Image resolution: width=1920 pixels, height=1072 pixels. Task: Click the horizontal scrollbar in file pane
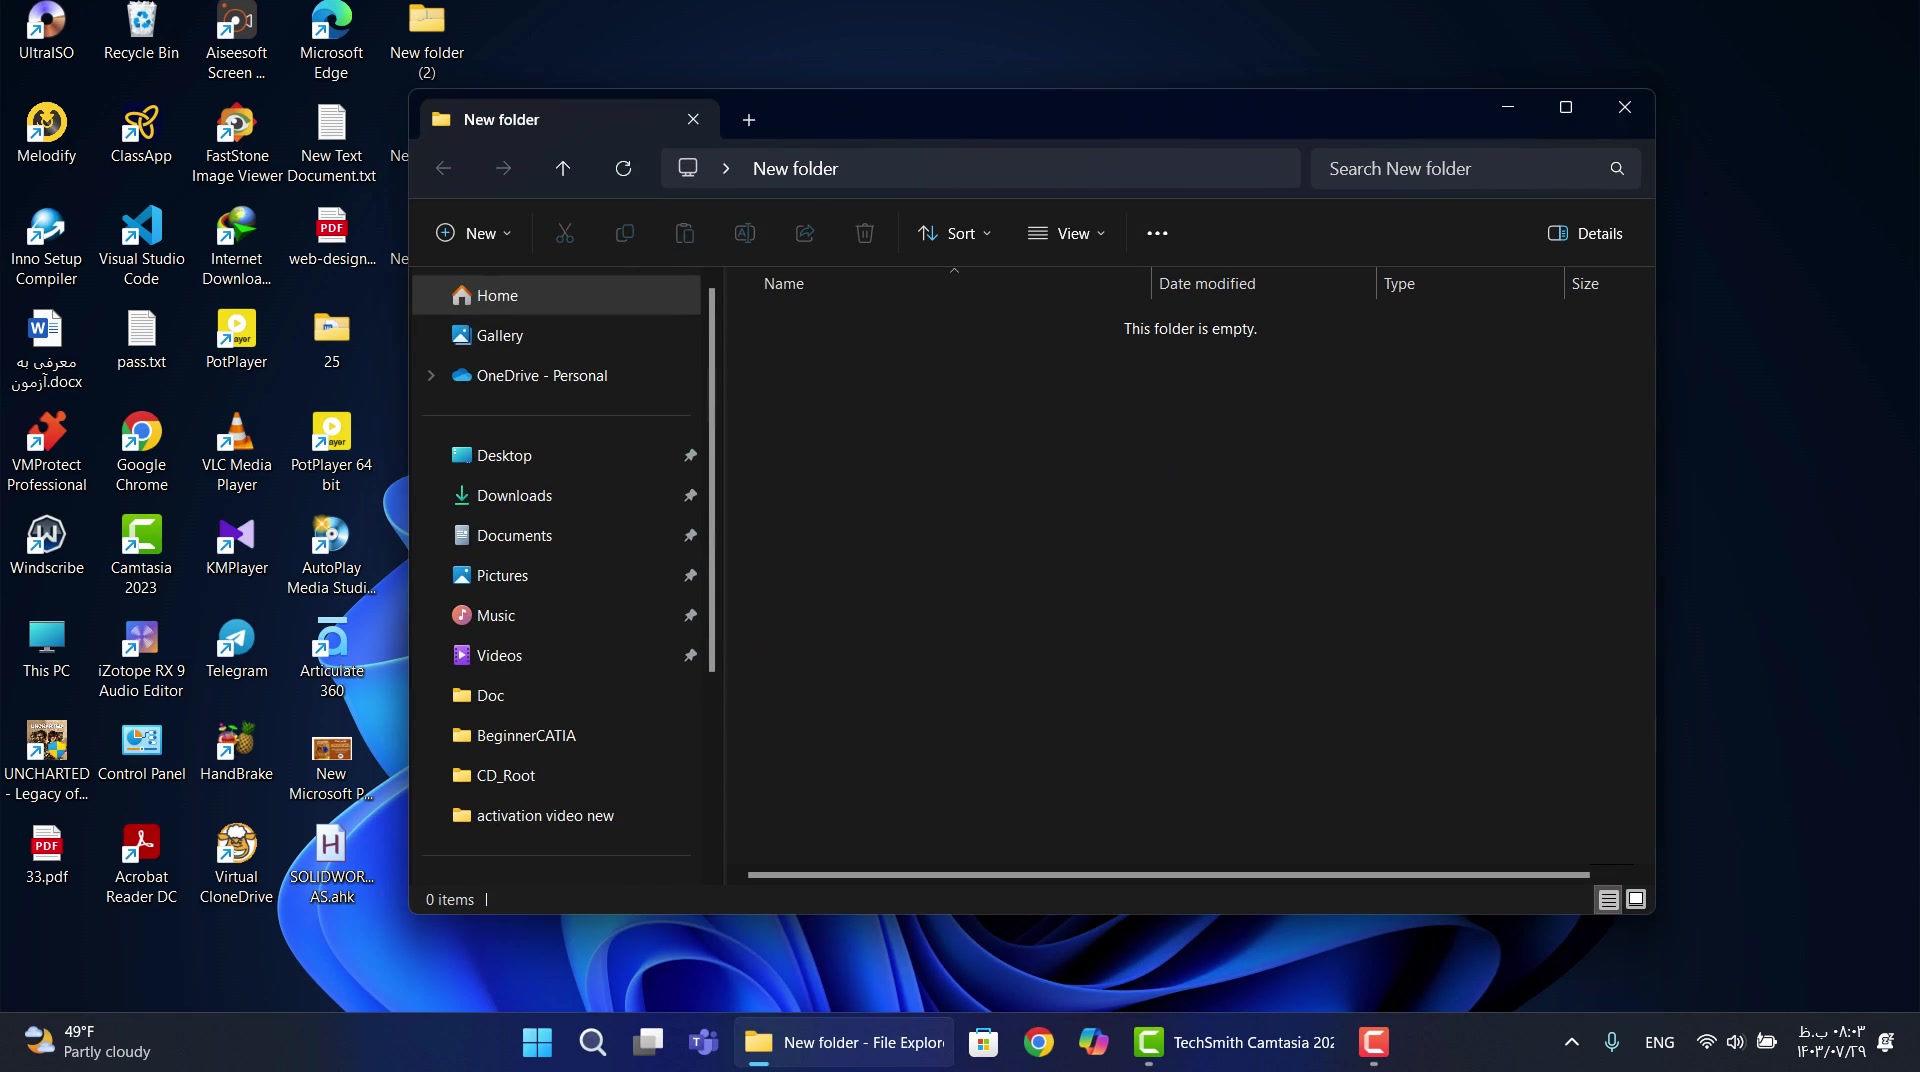1168,875
